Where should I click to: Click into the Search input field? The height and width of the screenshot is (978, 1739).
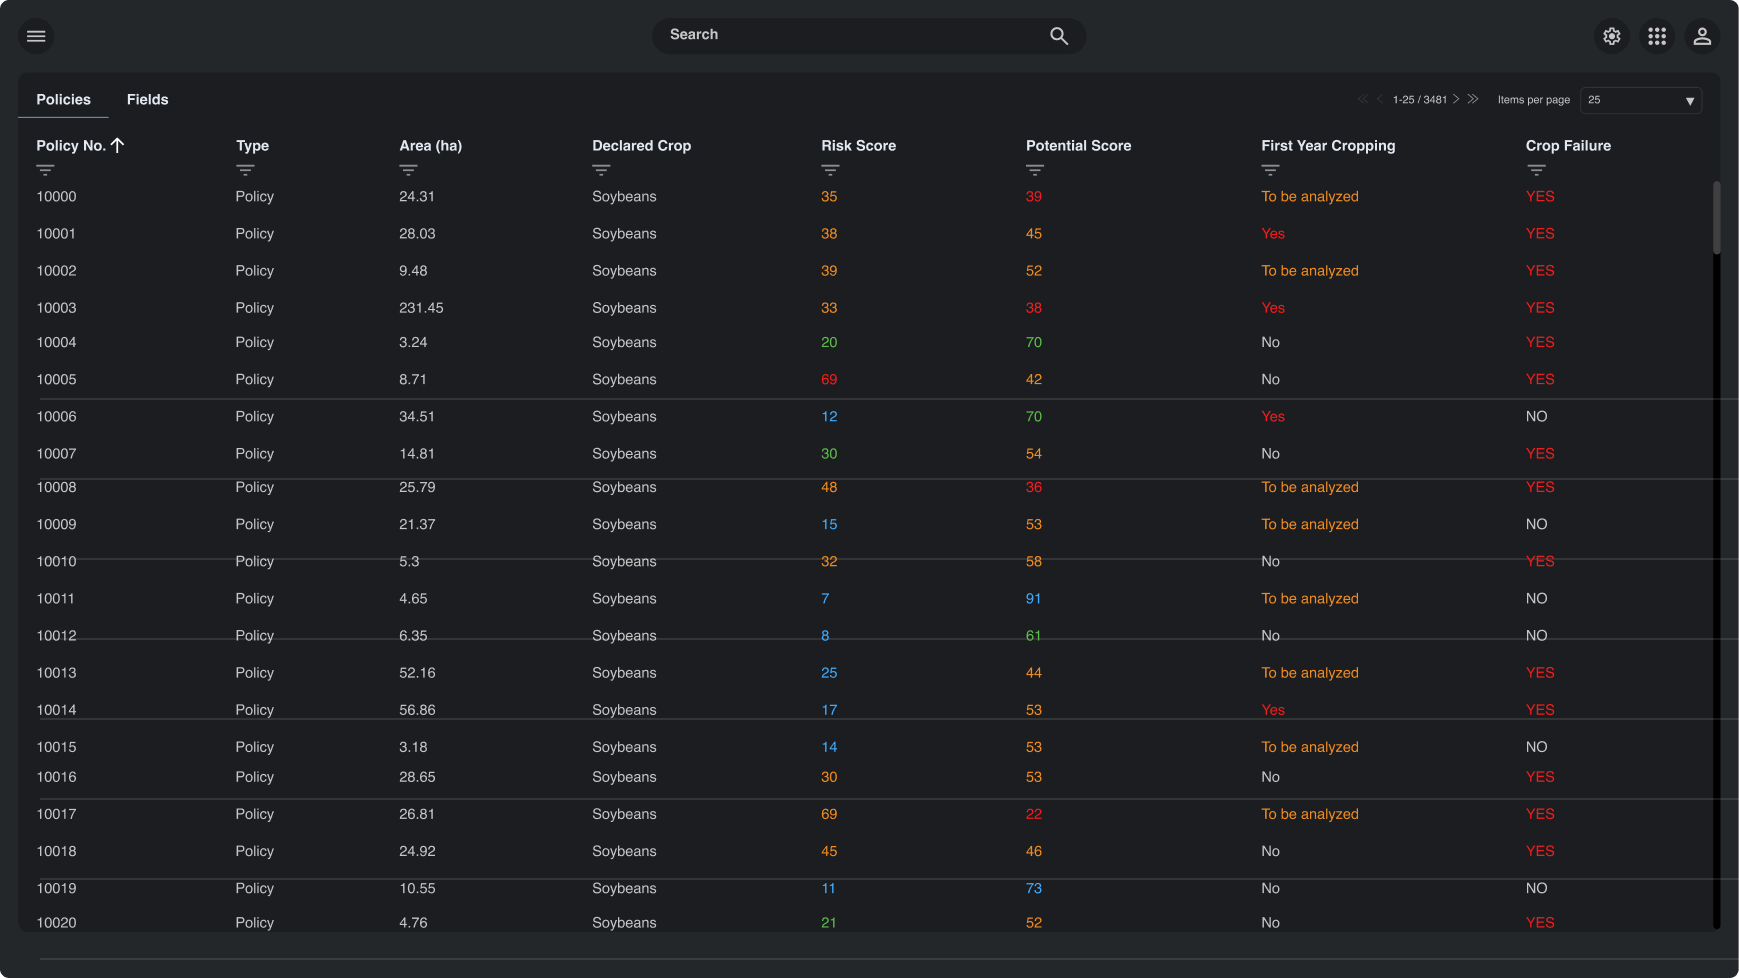tap(850, 35)
